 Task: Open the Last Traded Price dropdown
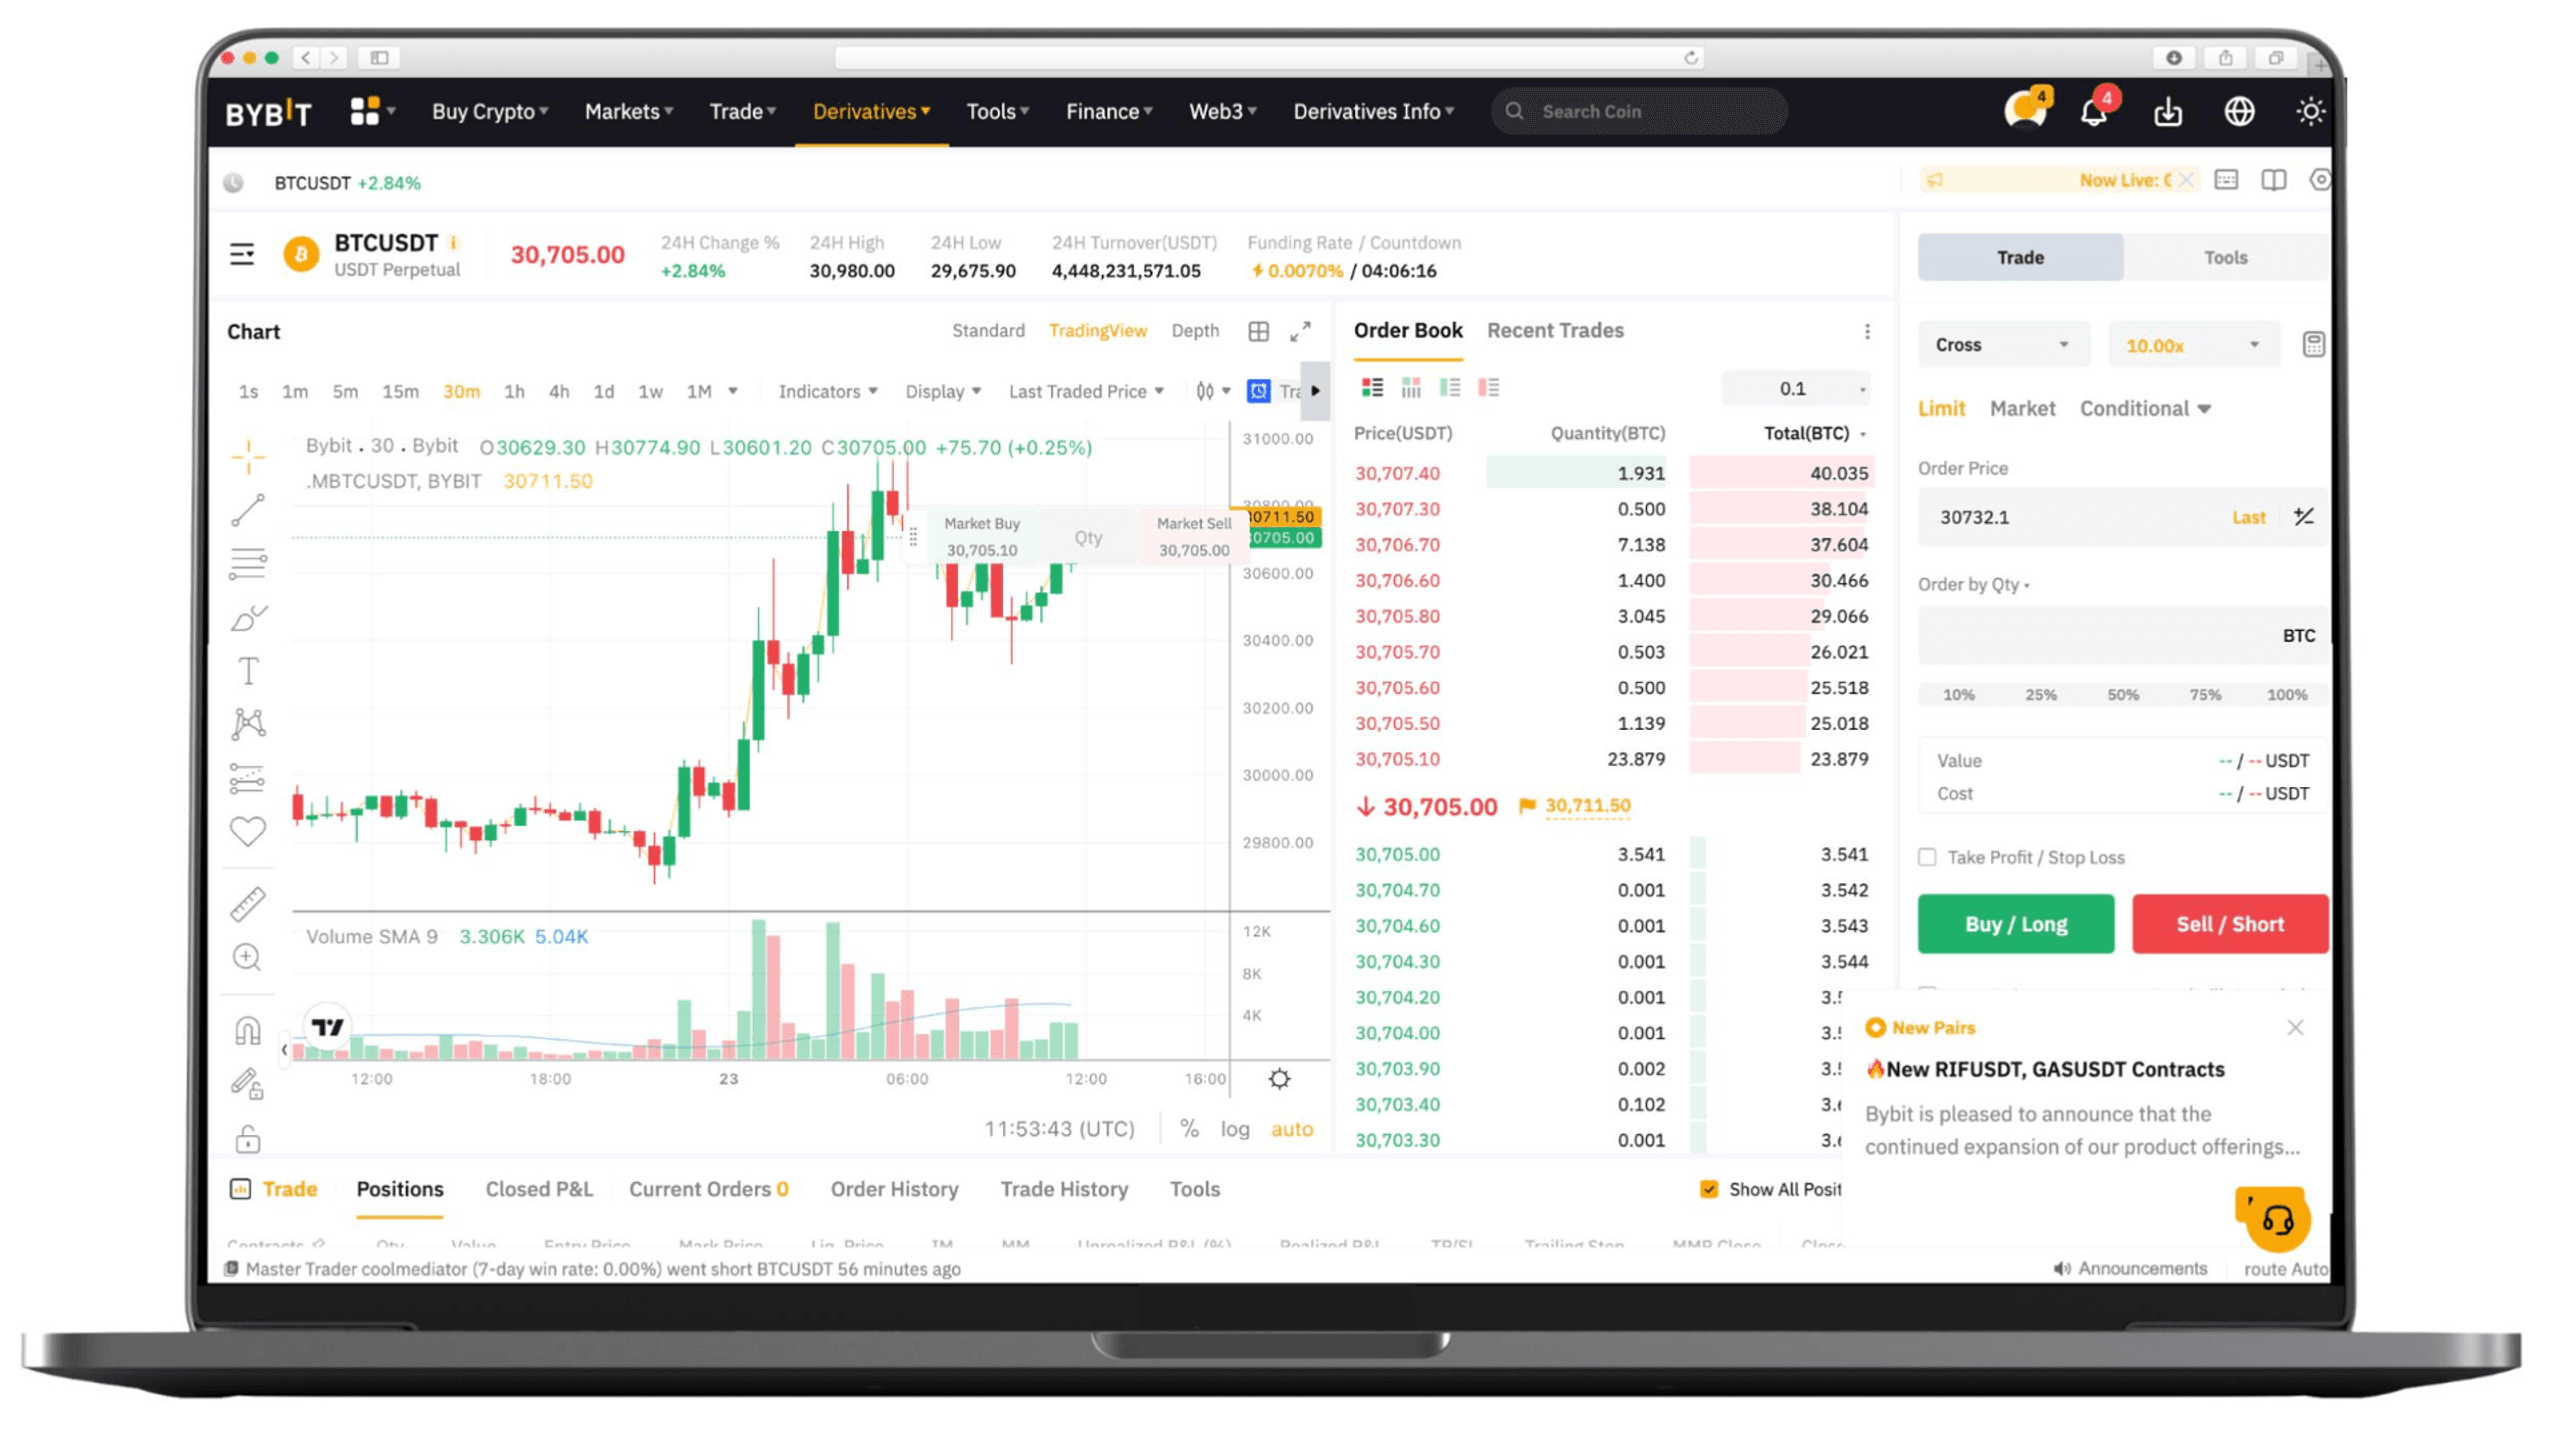[1085, 391]
